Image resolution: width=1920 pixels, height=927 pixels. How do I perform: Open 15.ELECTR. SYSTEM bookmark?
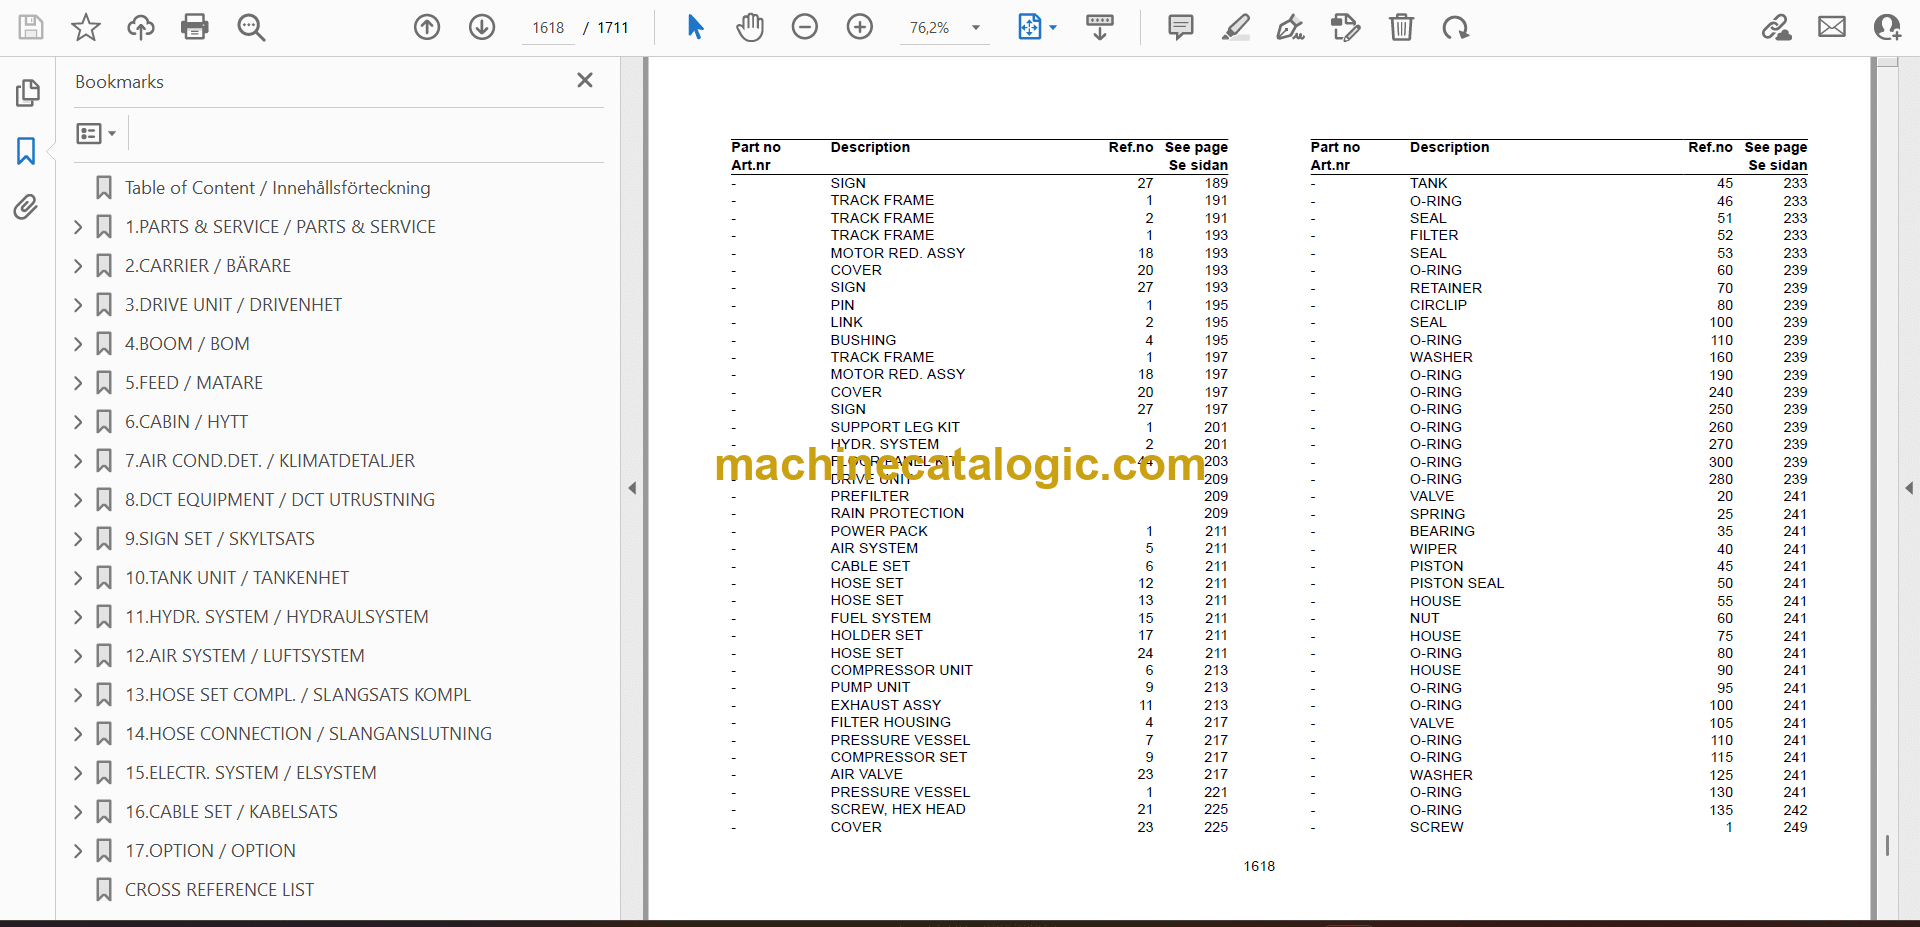pos(250,773)
